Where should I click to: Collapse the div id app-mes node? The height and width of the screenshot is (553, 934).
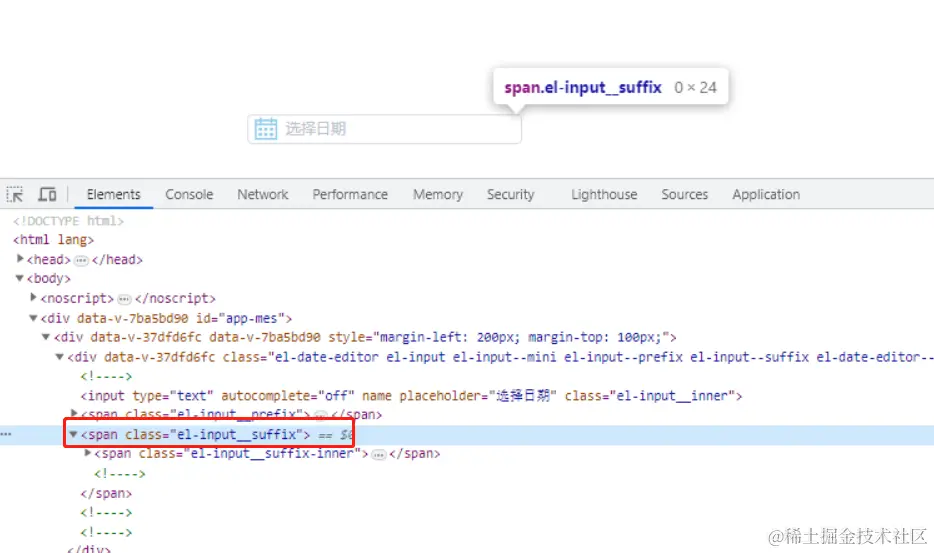[x=33, y=318]
